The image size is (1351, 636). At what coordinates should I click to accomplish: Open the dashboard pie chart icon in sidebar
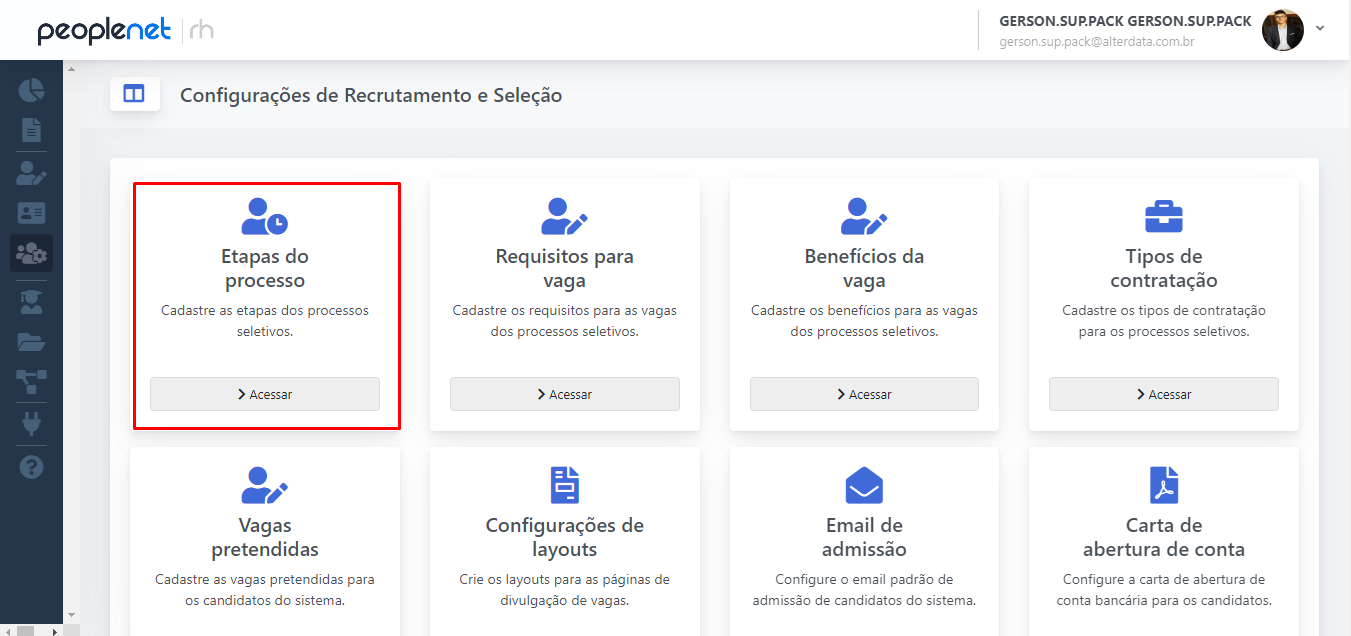click(x=31, y=90)
